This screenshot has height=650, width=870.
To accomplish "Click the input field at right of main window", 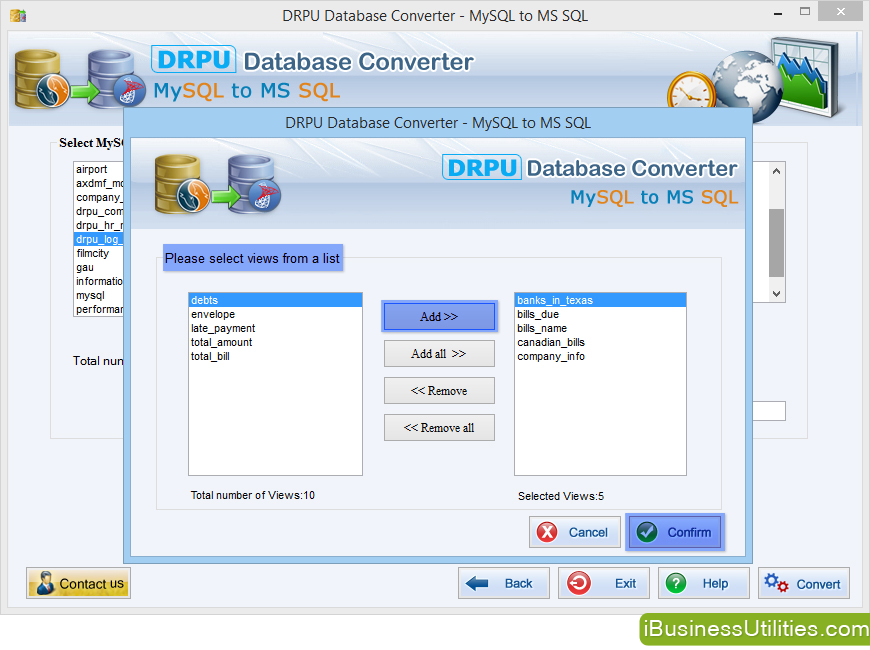I will (769, 411).
